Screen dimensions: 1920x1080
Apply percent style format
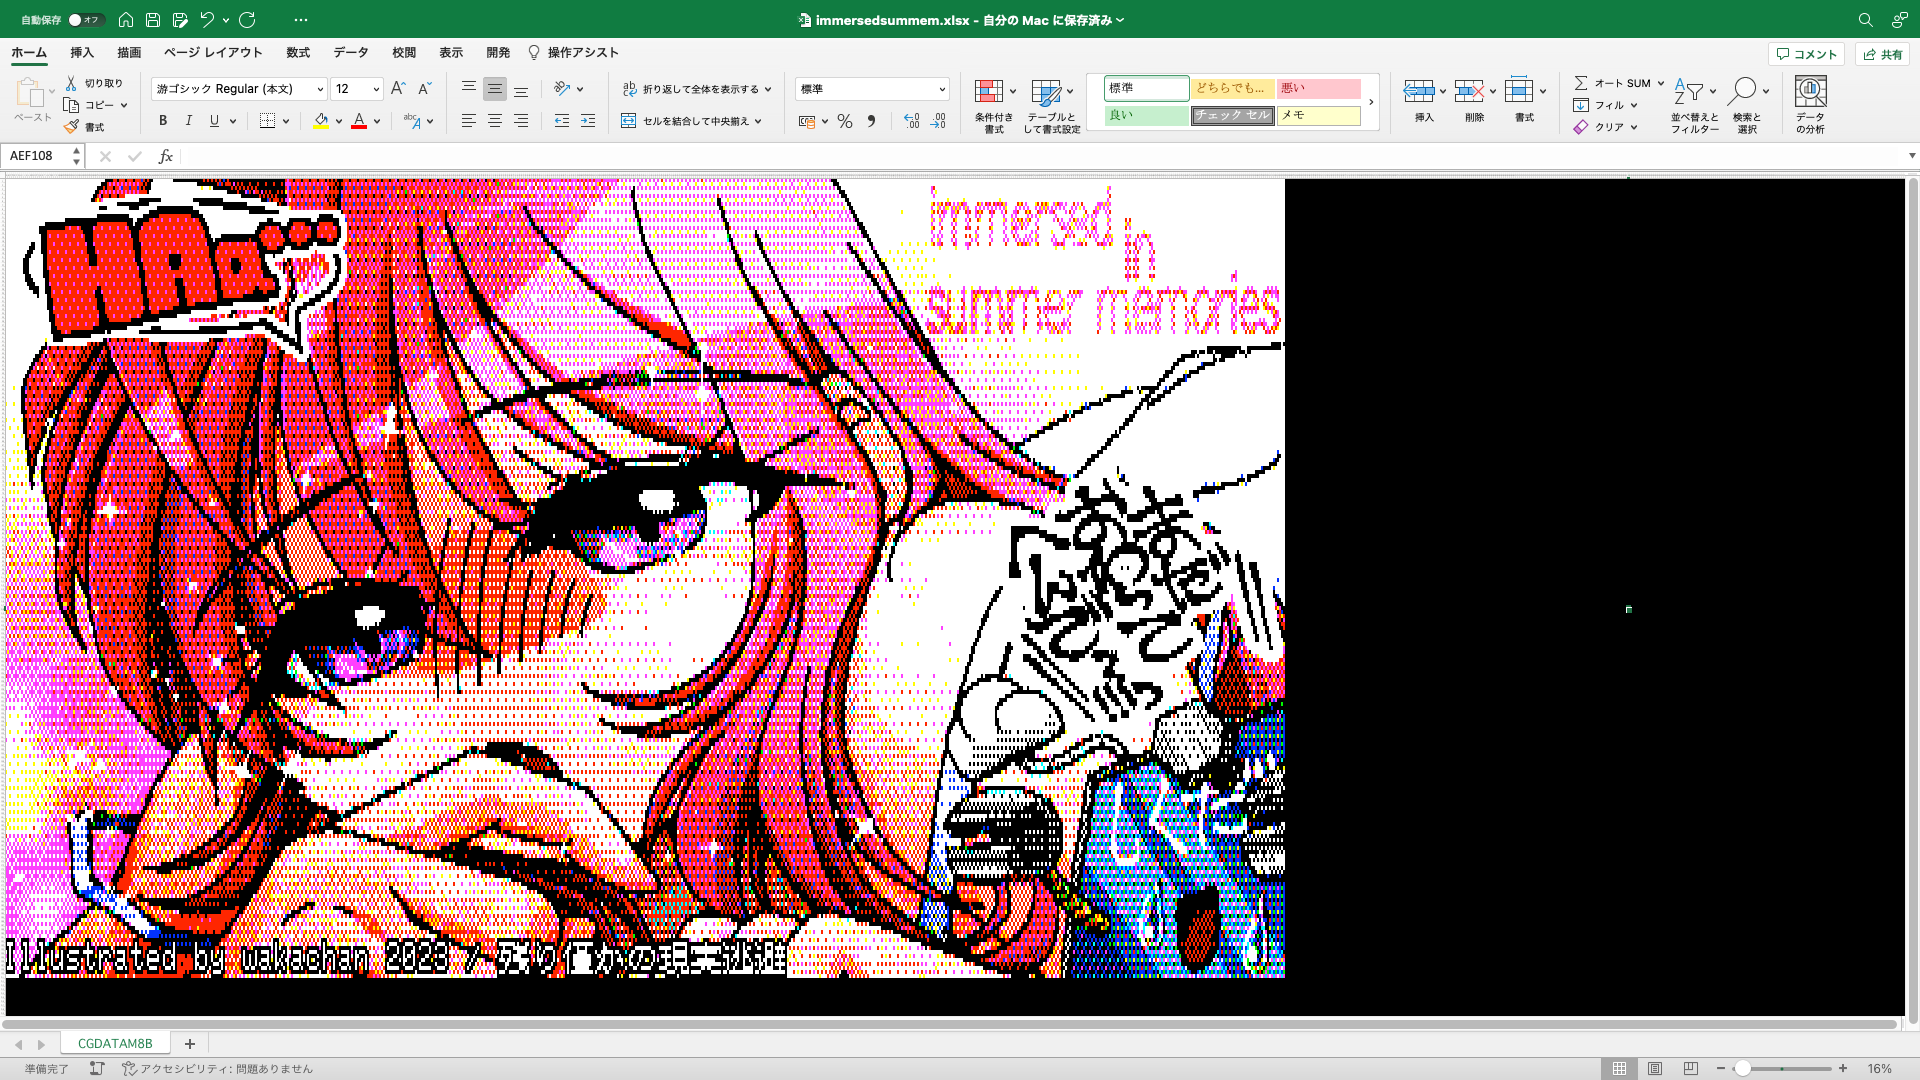tap(845, 121)
